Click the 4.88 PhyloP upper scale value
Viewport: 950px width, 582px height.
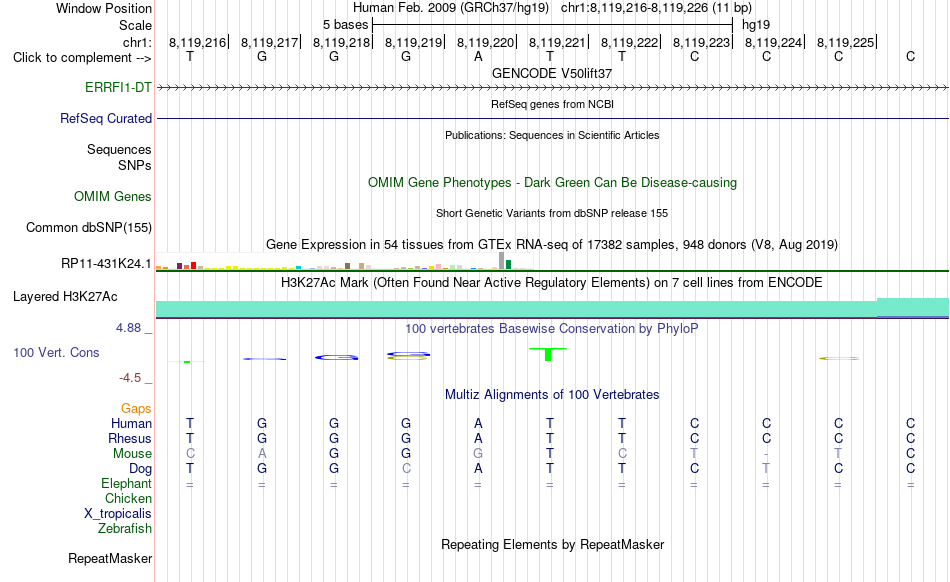tap(128, 328)
